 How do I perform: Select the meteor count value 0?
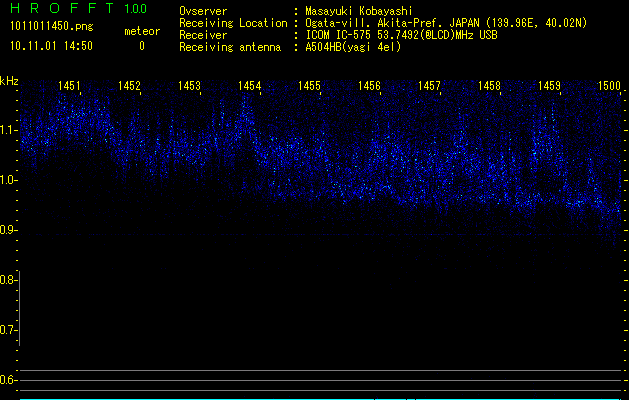click(141, 46)
